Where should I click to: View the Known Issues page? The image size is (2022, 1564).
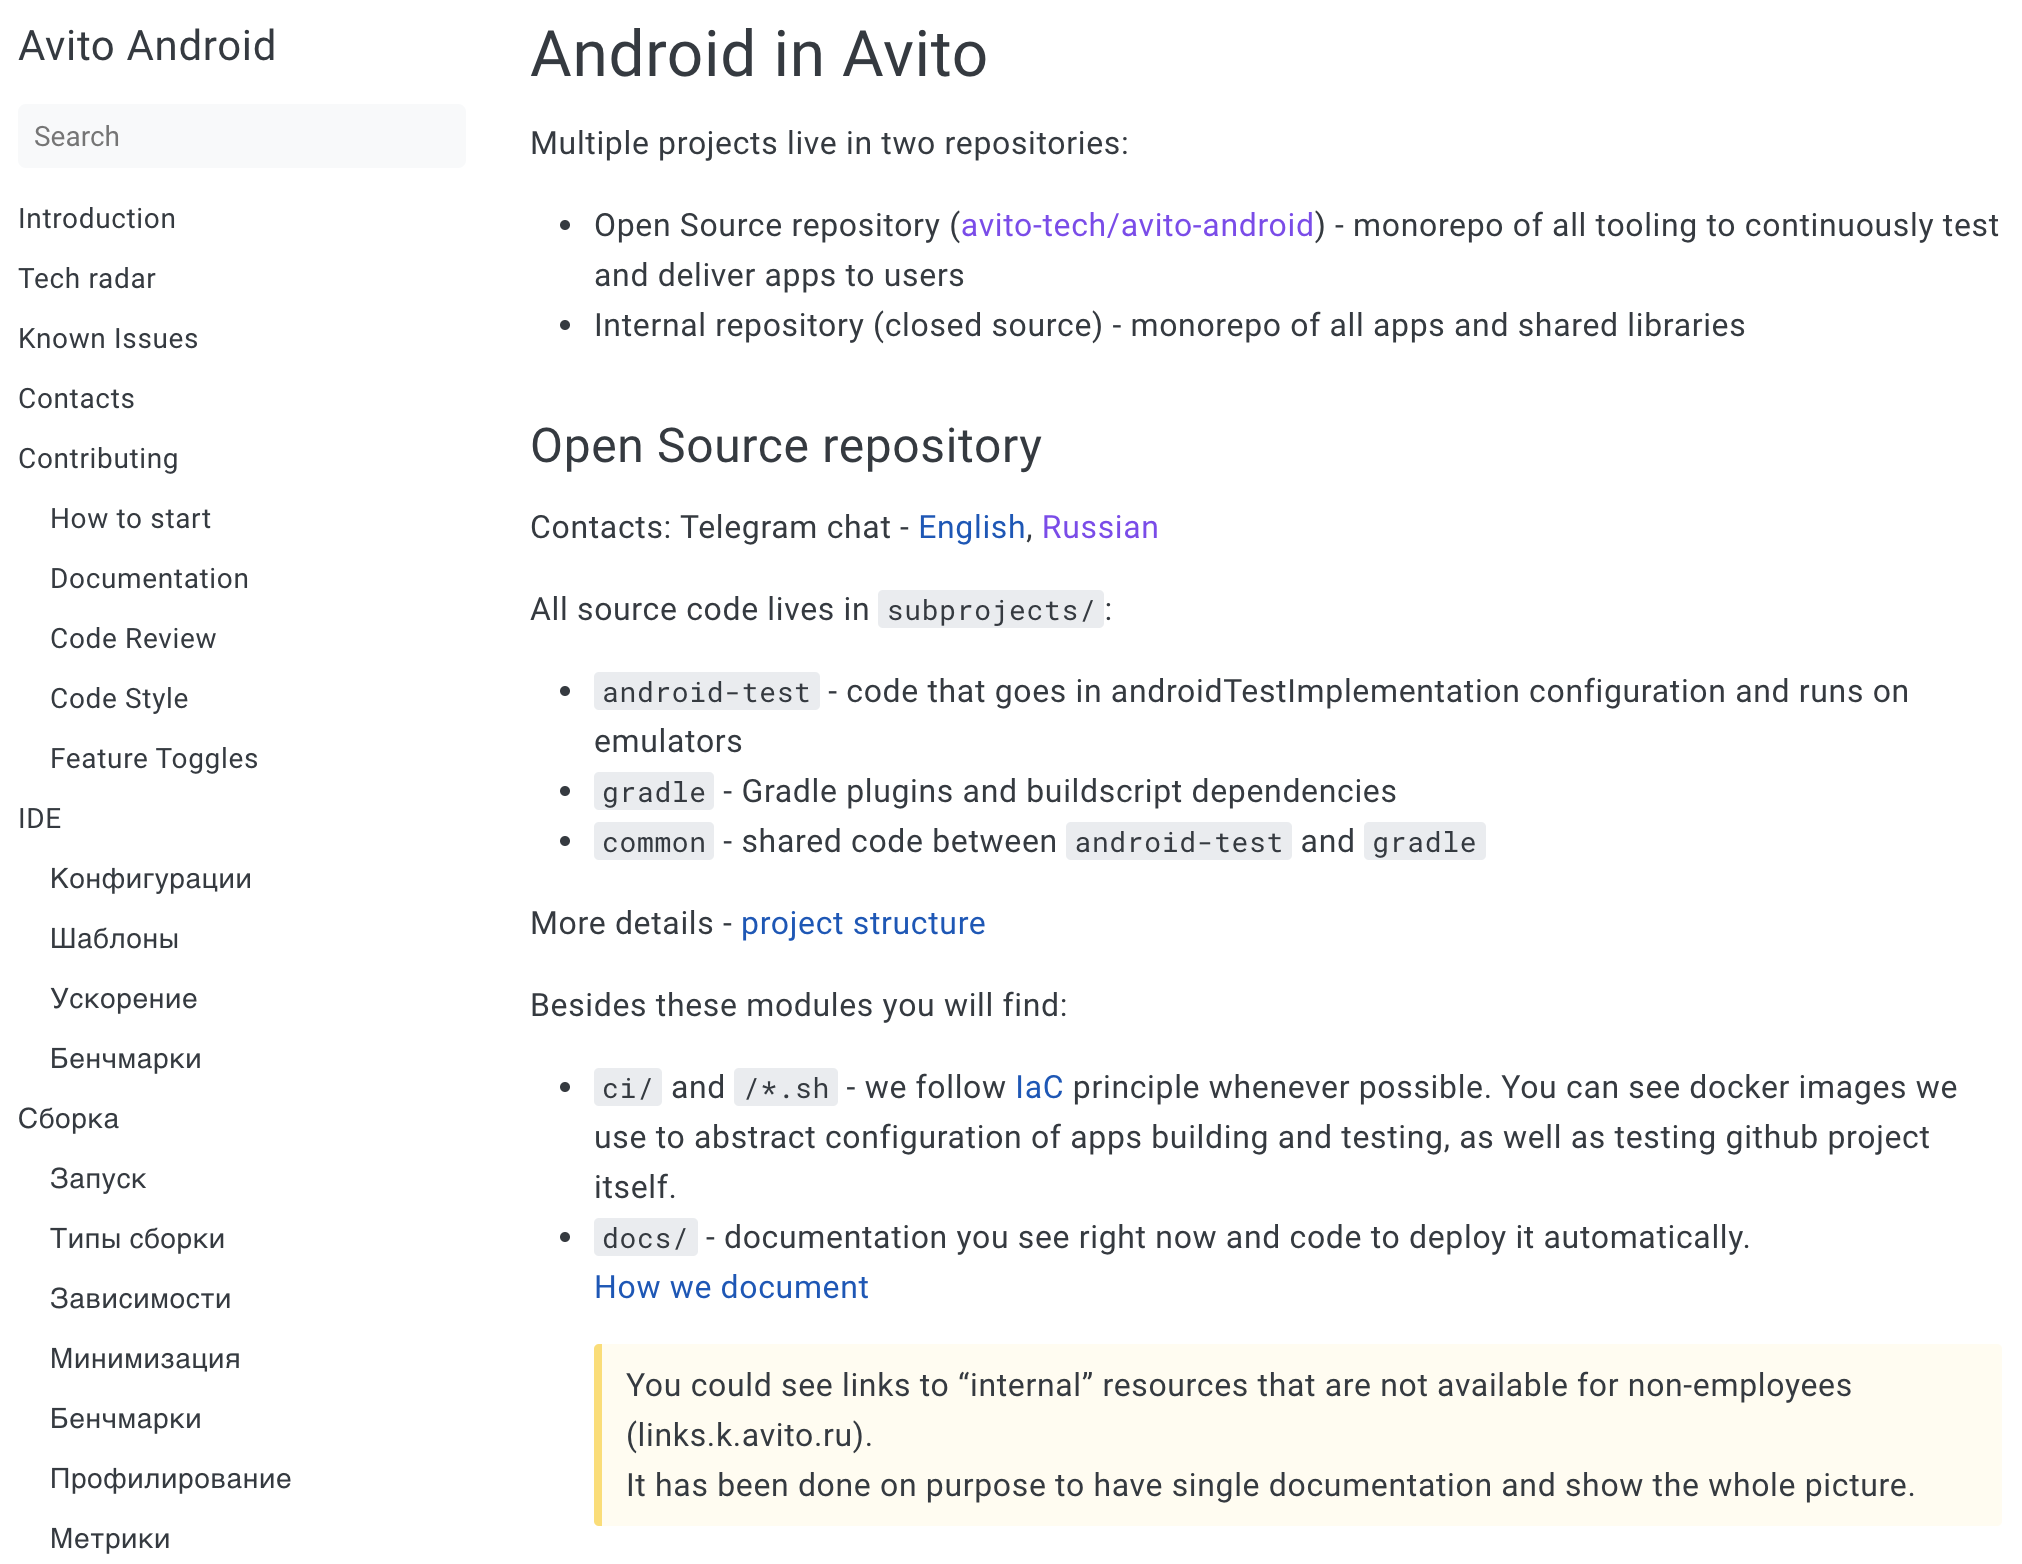point(107,338)
